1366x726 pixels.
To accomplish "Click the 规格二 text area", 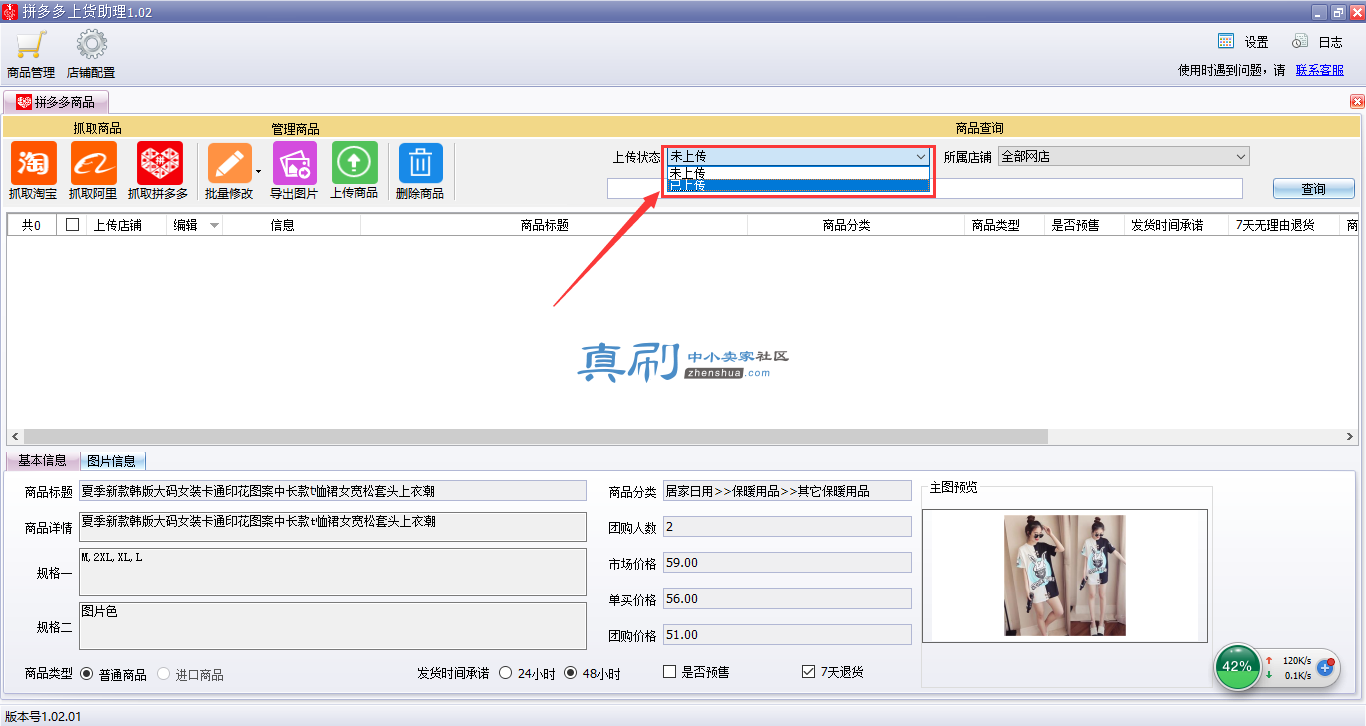I will (x=333, y=626).
